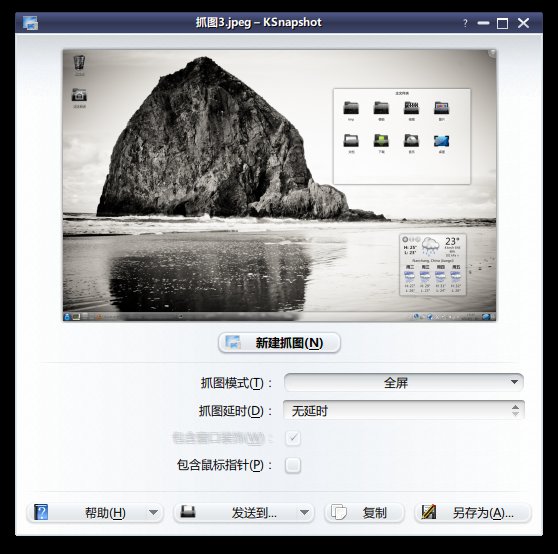The width and height of the screenshot is (558, 554).
Task: Expand the 发送到... dropdown arrow
Action: [x=304, y=513]
